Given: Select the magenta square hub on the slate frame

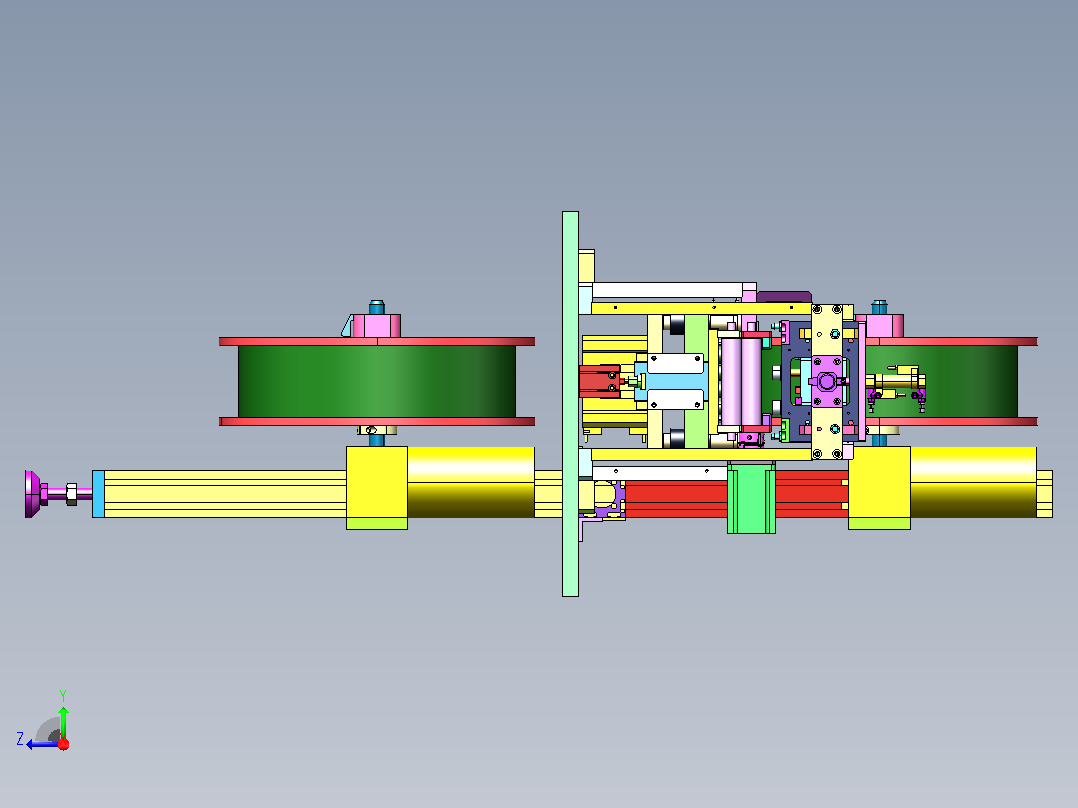Looking at the screenshot, I should pos(826,381).
